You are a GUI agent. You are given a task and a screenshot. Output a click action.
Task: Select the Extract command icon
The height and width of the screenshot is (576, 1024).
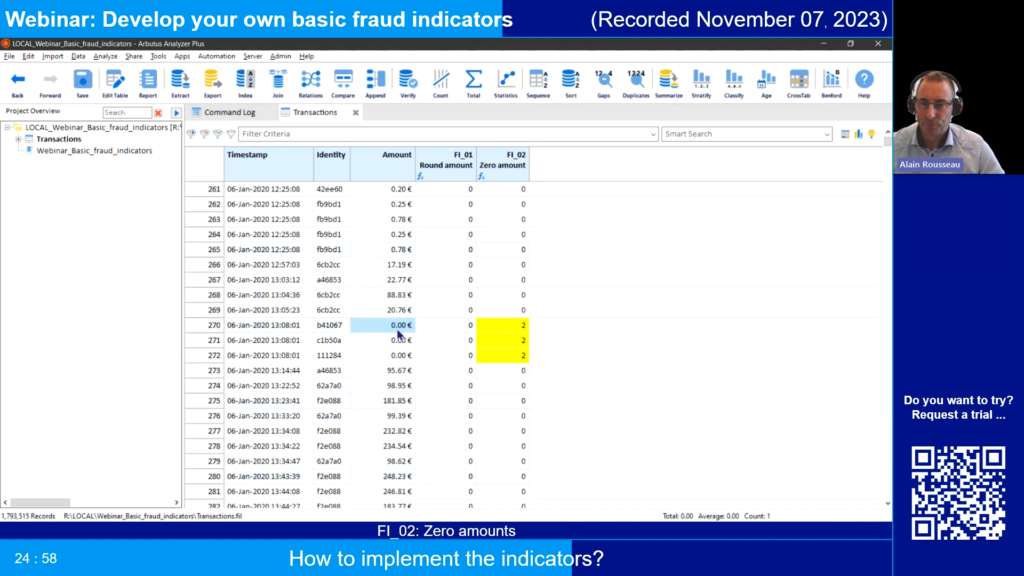(x=180, y=84)
